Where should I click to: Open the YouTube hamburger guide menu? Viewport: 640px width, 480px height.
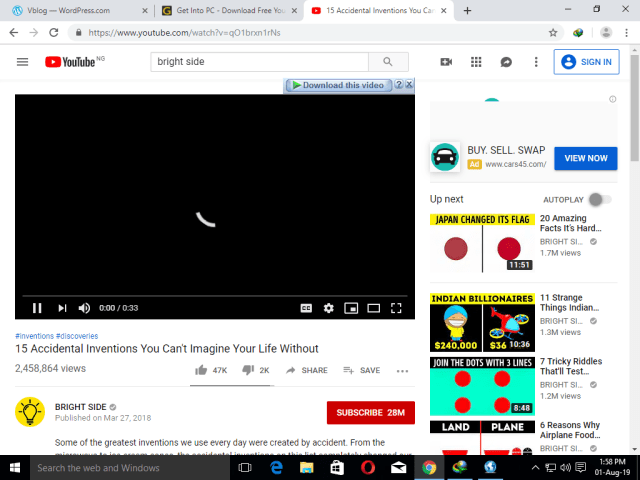(23, 62)
